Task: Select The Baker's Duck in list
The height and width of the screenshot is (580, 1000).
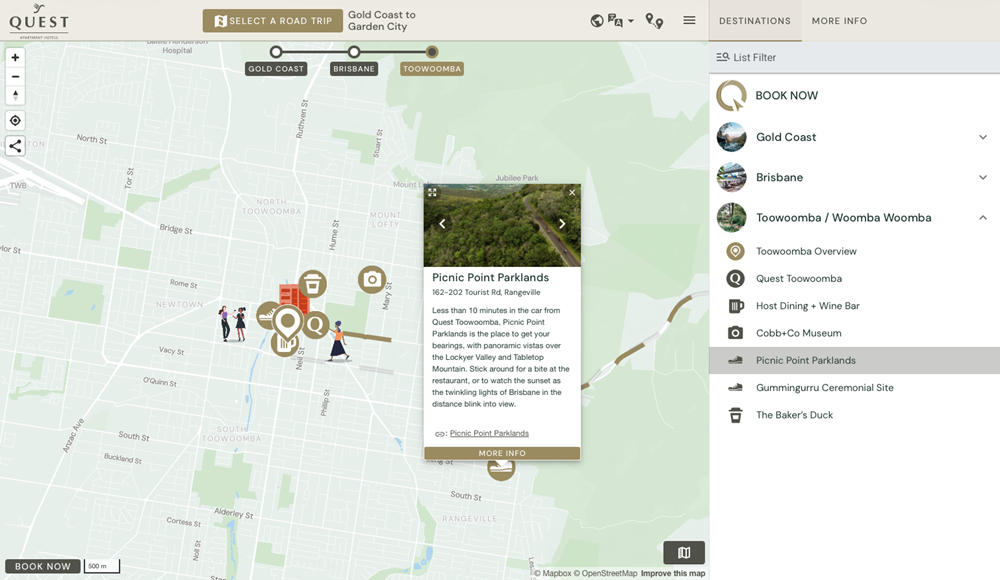Action: click(855, 415)
